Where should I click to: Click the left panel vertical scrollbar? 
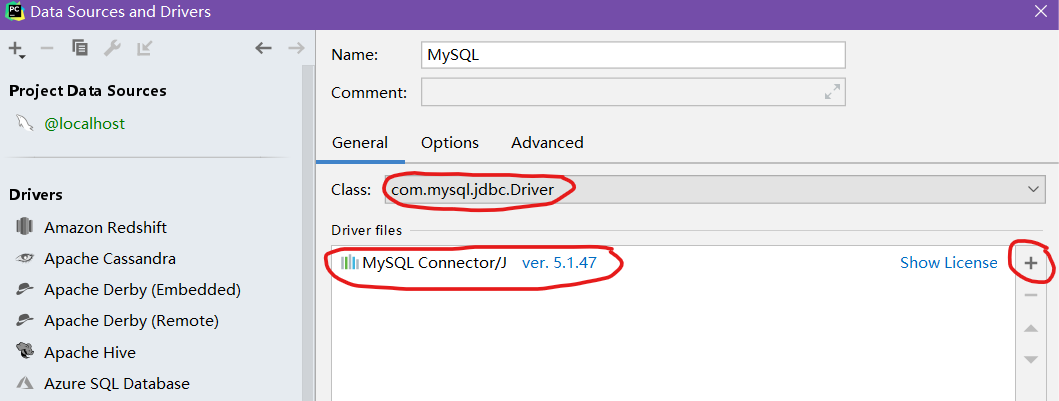(x=308, y=233)
